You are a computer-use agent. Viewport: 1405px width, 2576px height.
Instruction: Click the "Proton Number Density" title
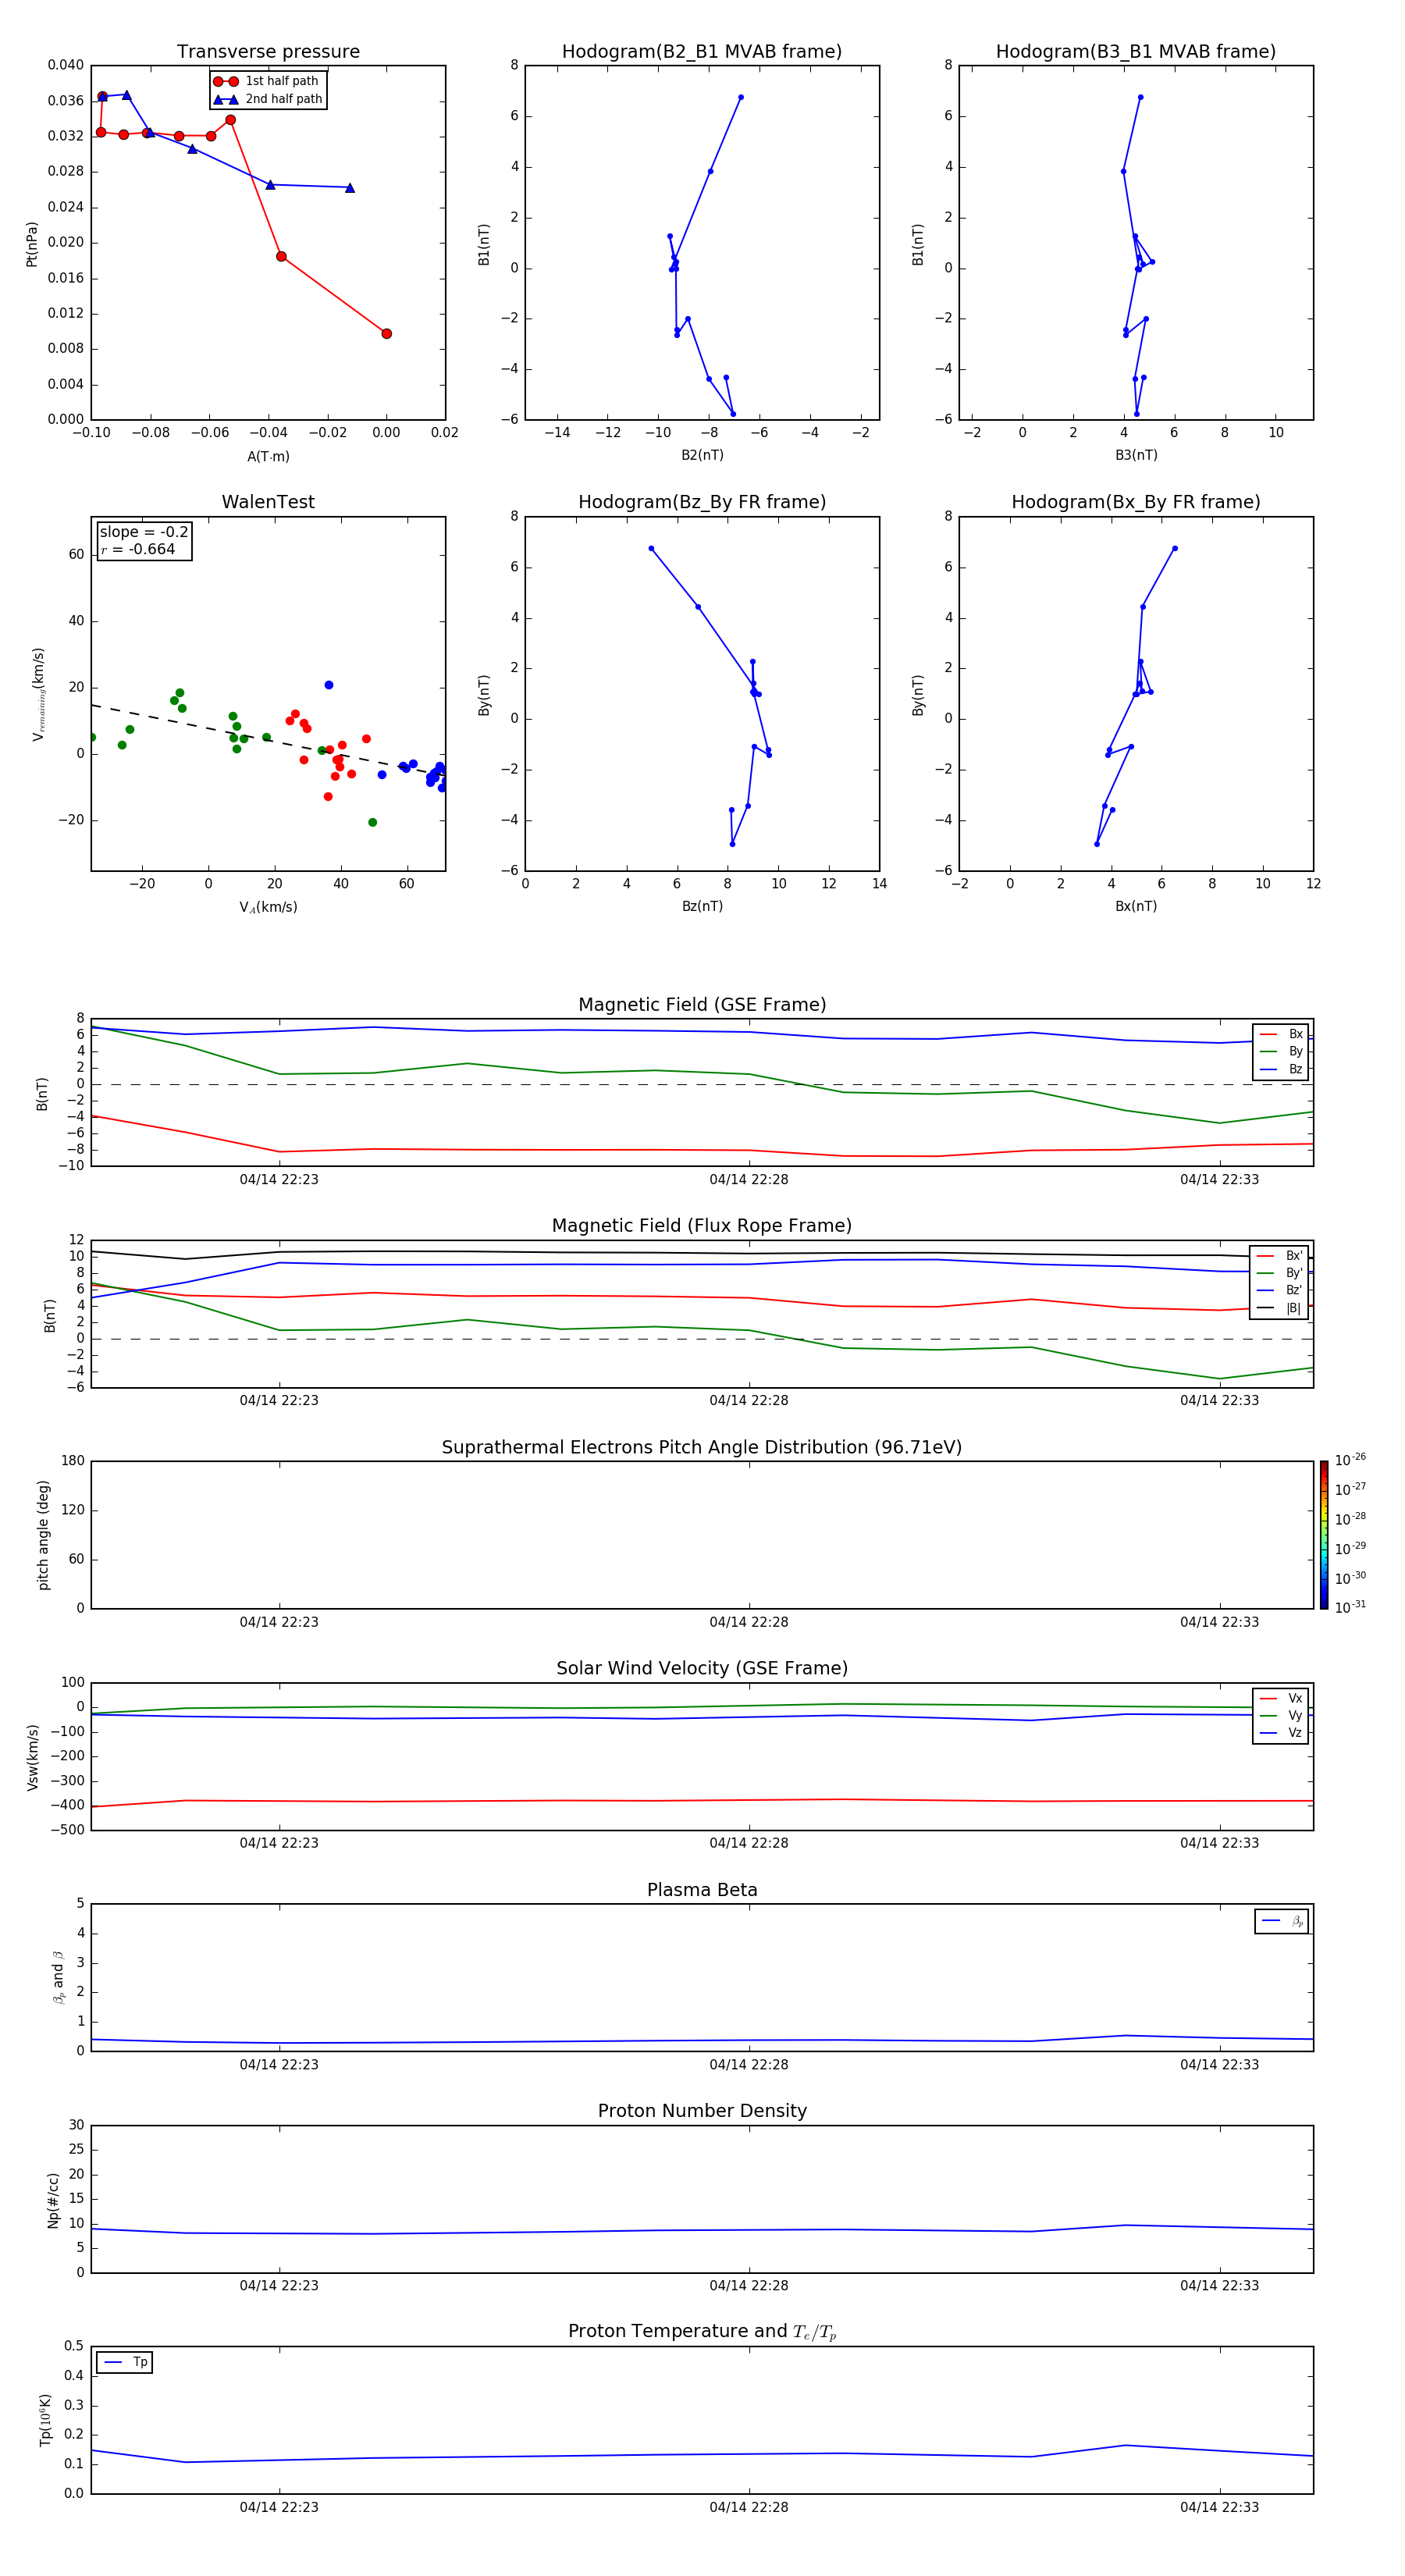click(x=702, y=2111)
